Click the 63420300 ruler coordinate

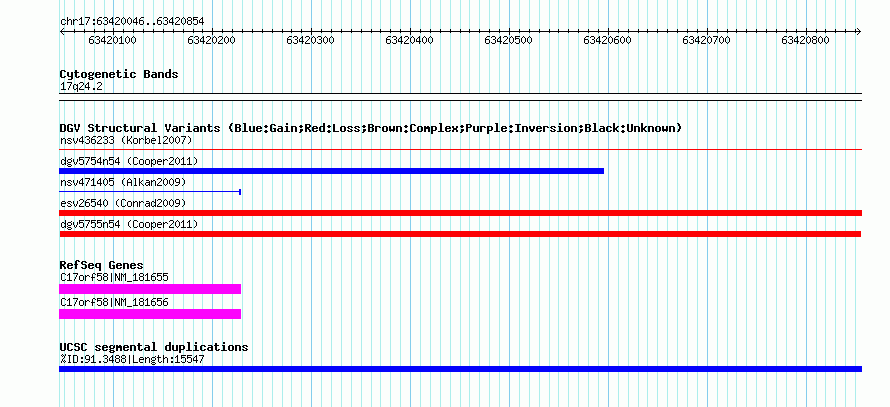(x=311, y=40)
